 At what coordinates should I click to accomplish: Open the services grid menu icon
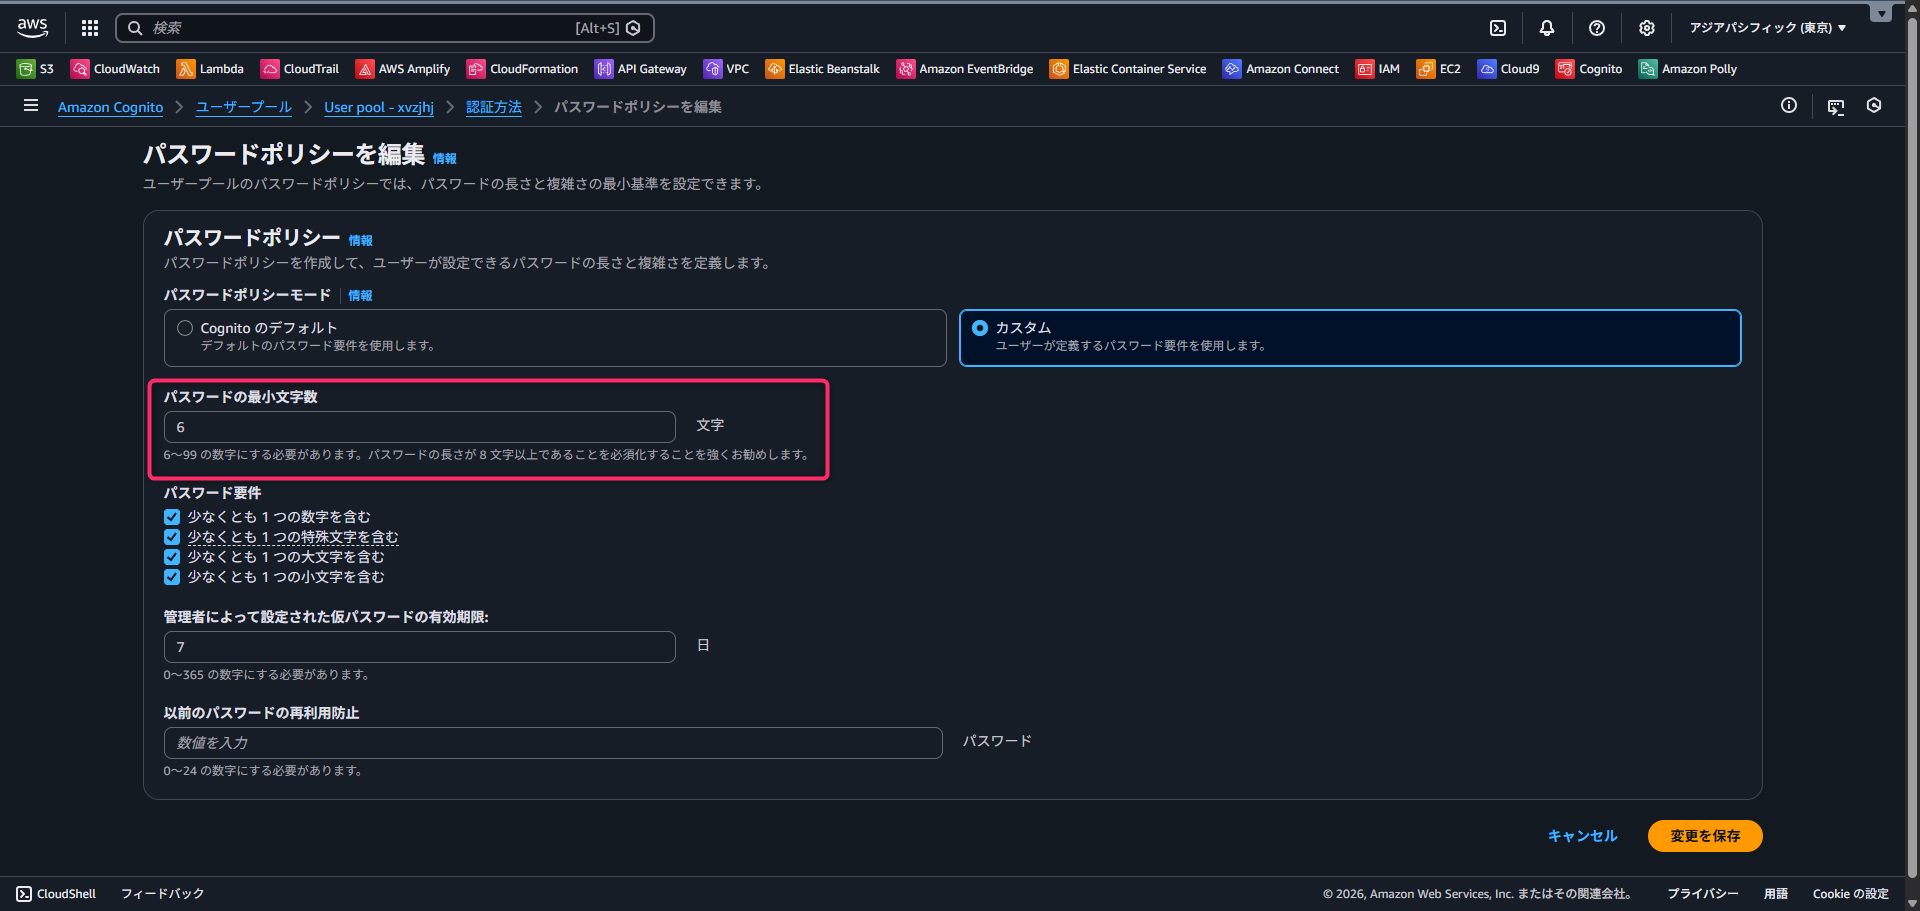90,28
